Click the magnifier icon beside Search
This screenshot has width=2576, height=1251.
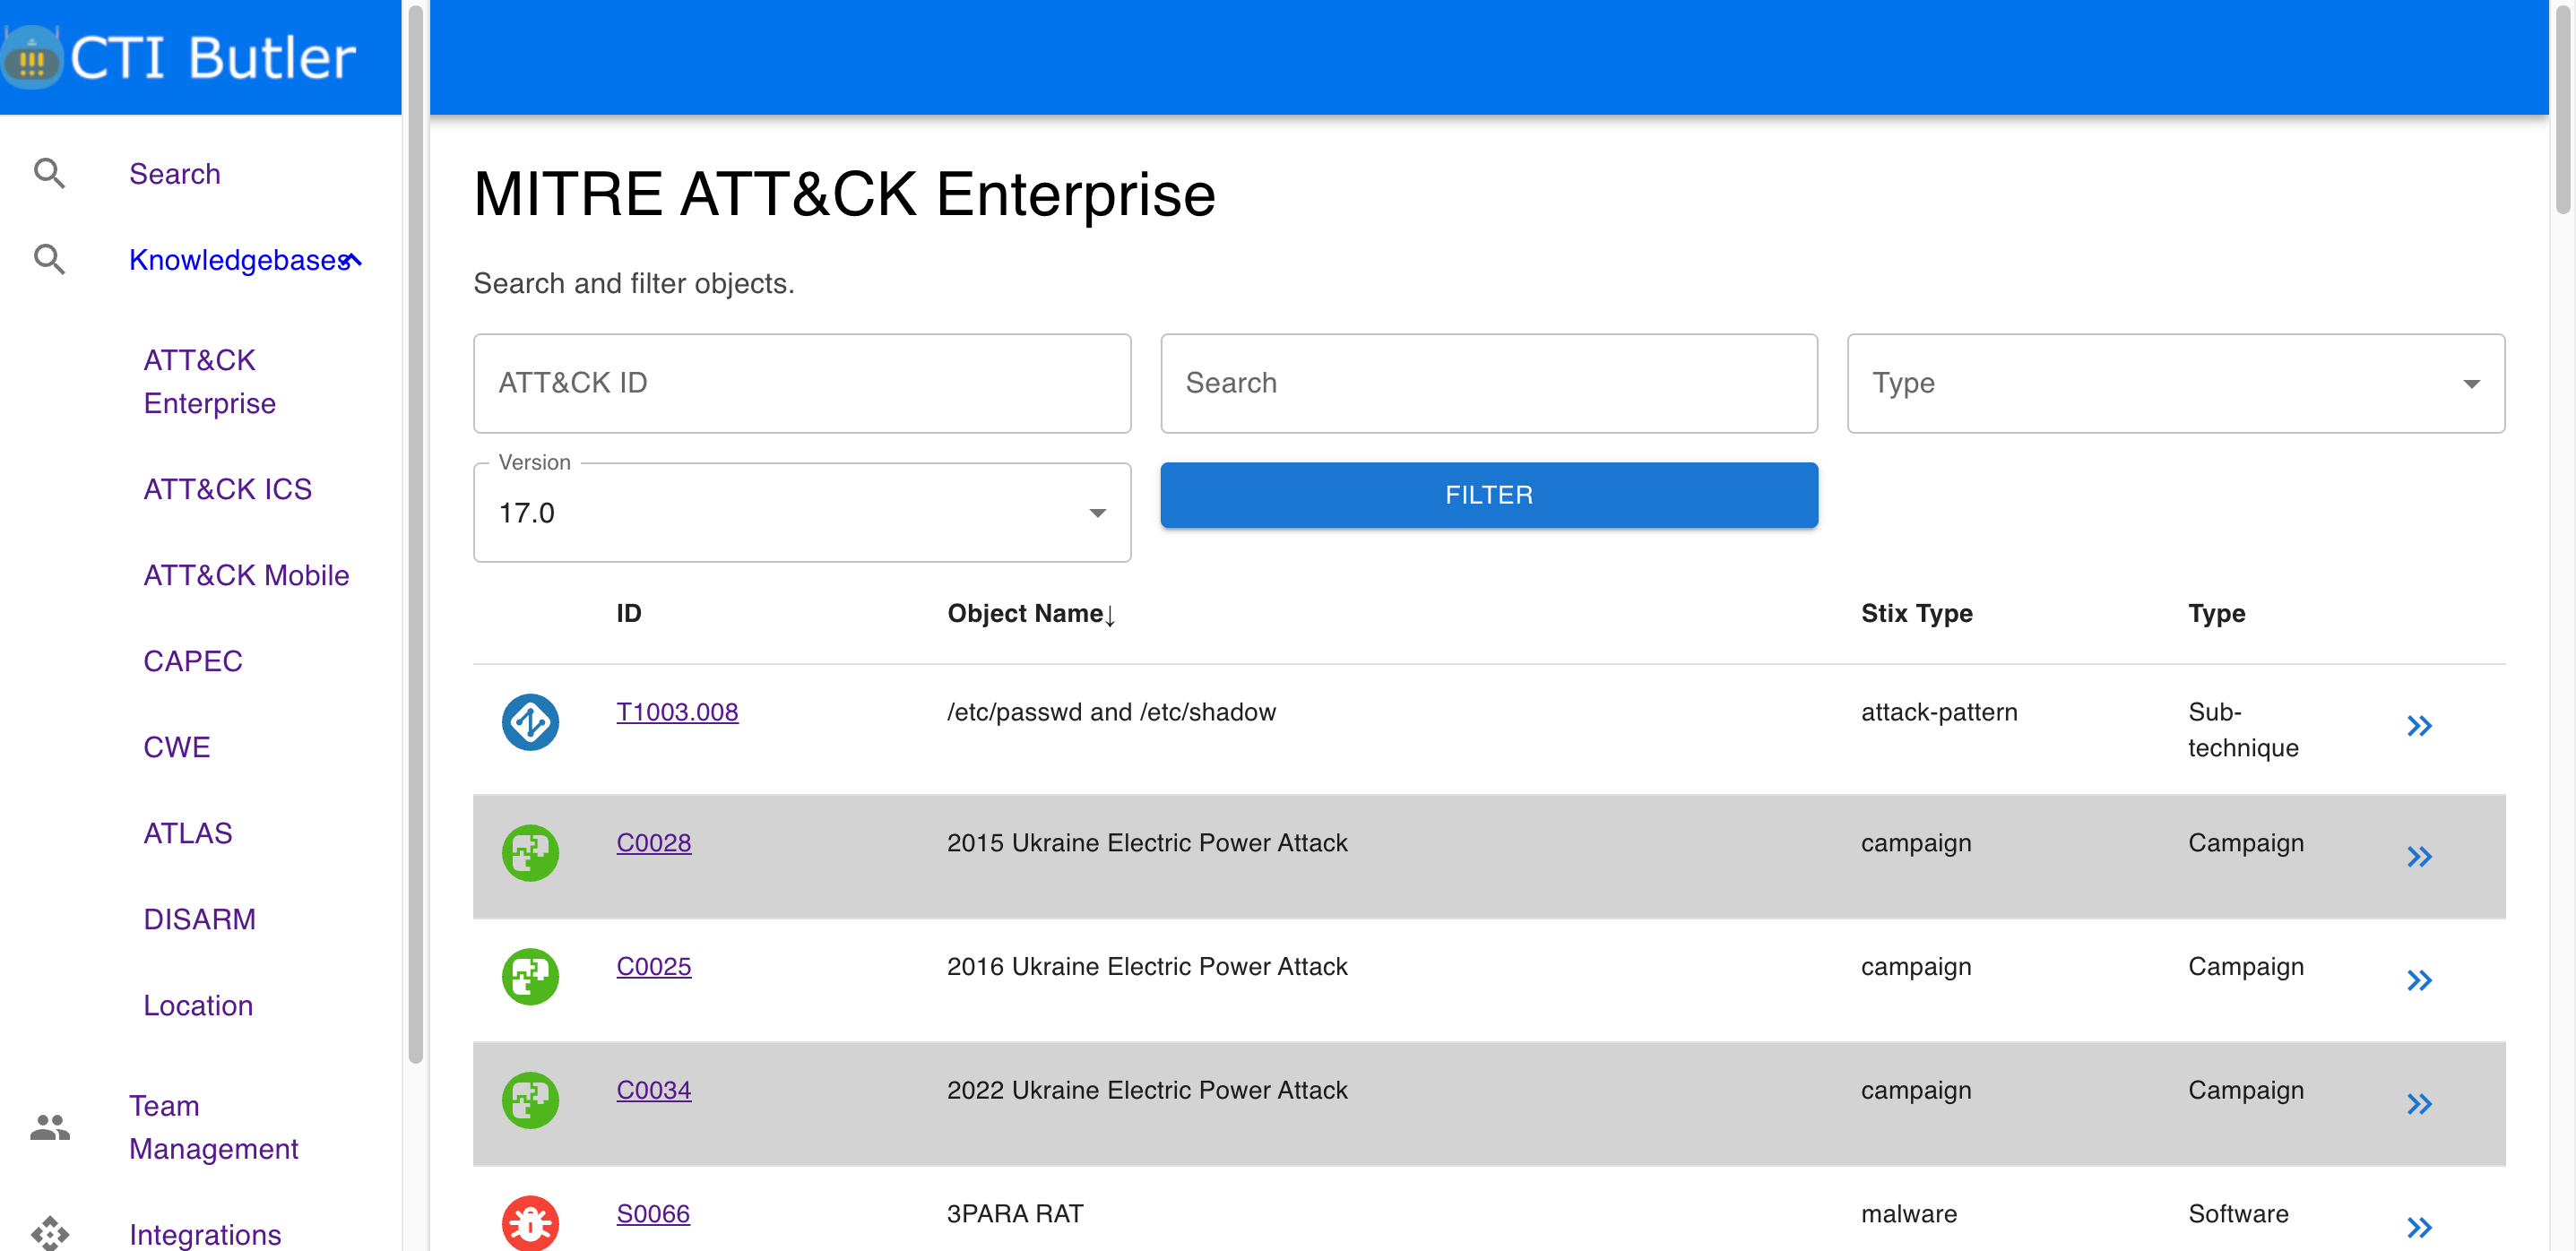click(x=49, y=174)
